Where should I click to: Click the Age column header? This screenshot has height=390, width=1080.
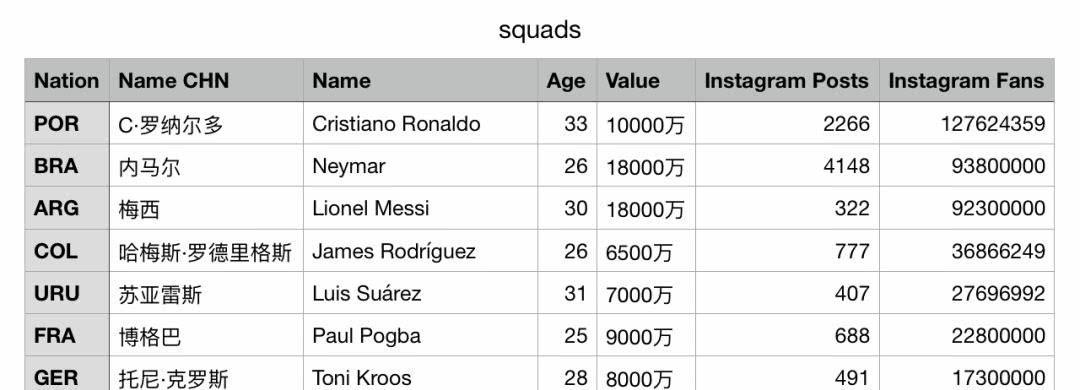(x=567, y=81)
